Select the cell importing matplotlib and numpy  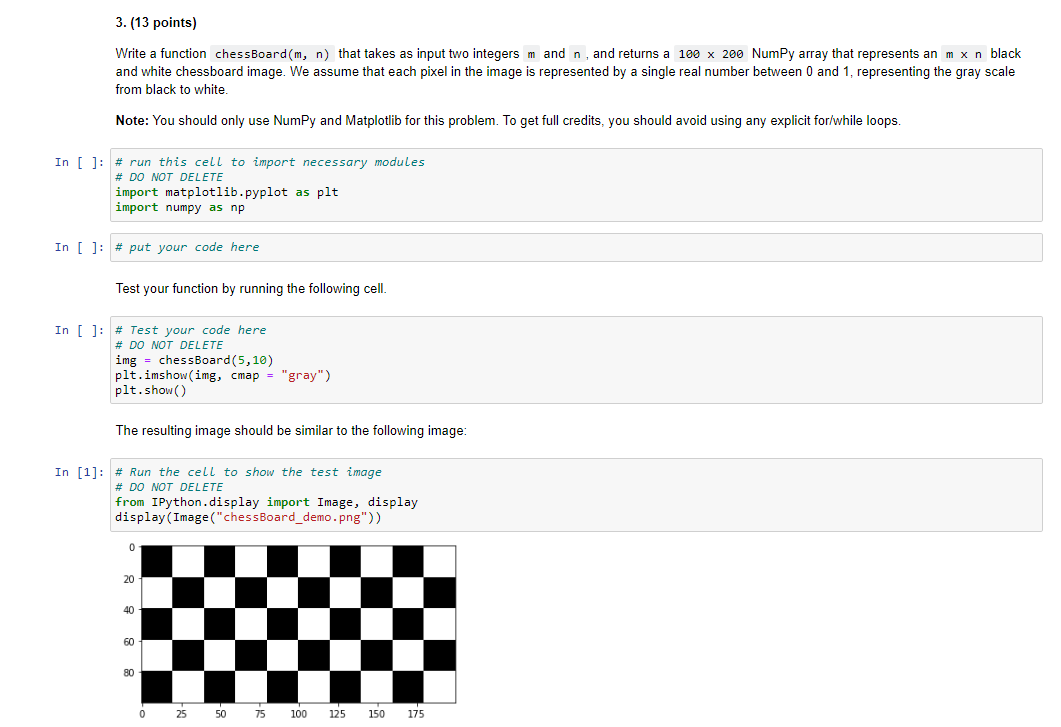tap(400, 184)
